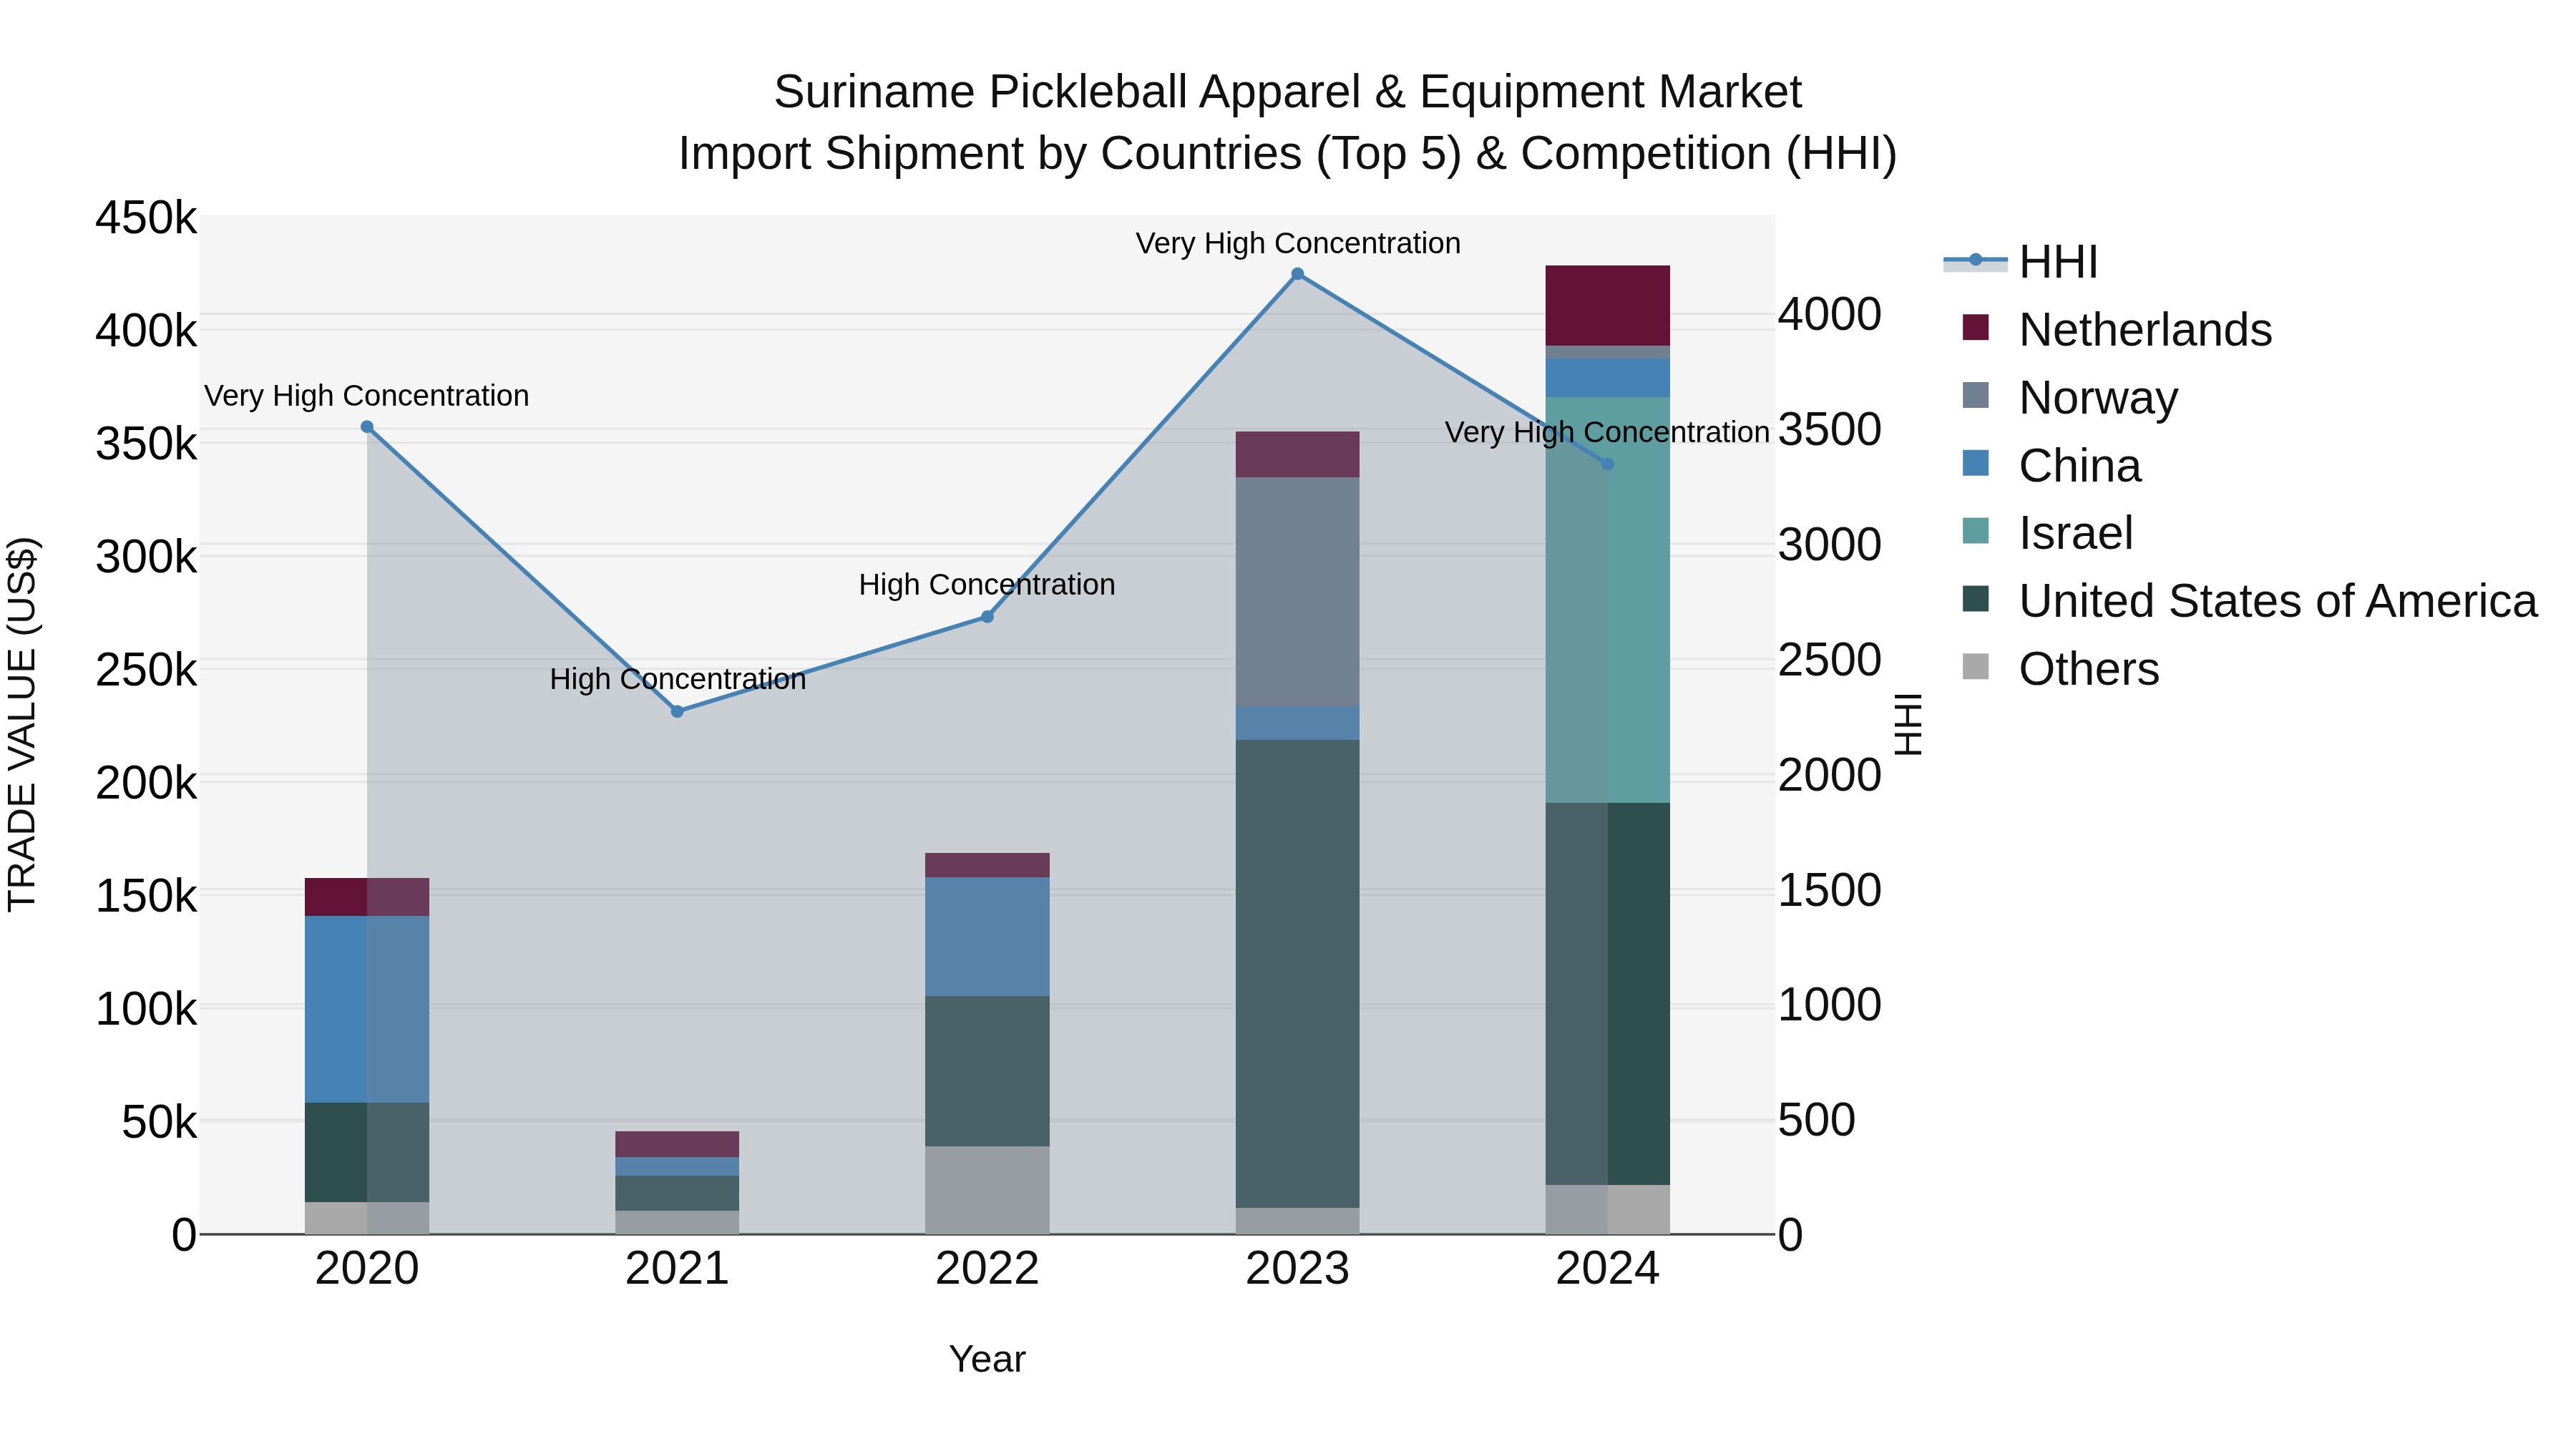
Task: Click the 2500 tick on HHI axis
Action: [x=1830, y=660]
